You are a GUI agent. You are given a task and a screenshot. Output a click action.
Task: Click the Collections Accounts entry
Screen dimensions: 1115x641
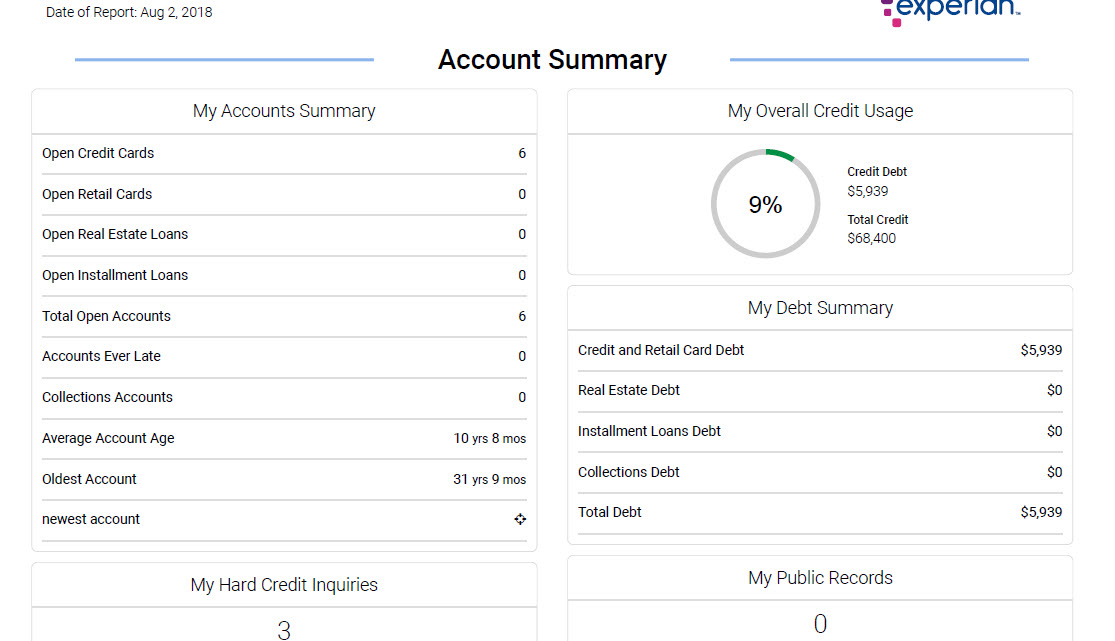107,397
